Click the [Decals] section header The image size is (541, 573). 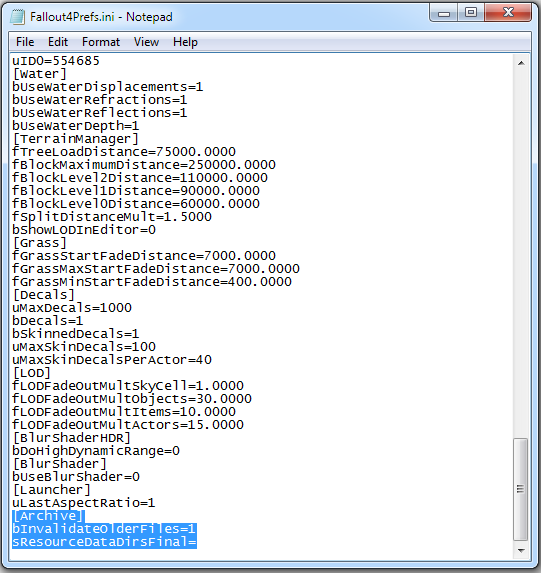pos(43,295)
